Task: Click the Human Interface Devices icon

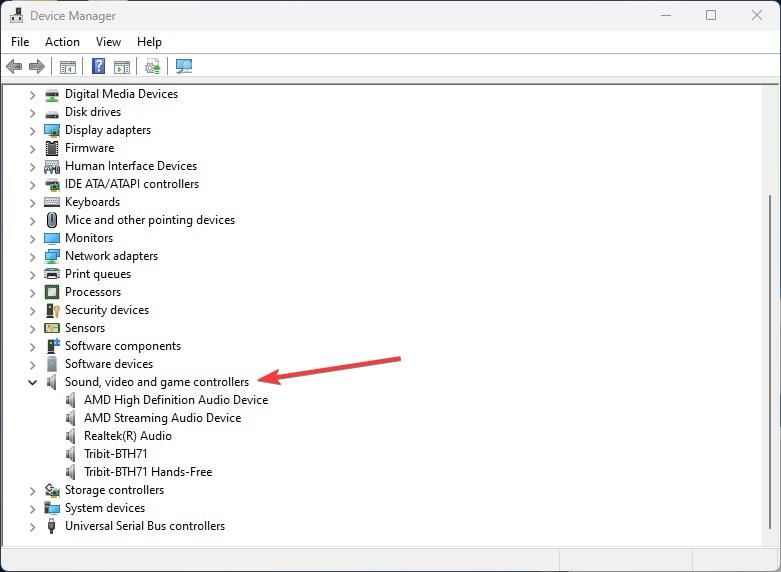Action: tap(52, 166)
